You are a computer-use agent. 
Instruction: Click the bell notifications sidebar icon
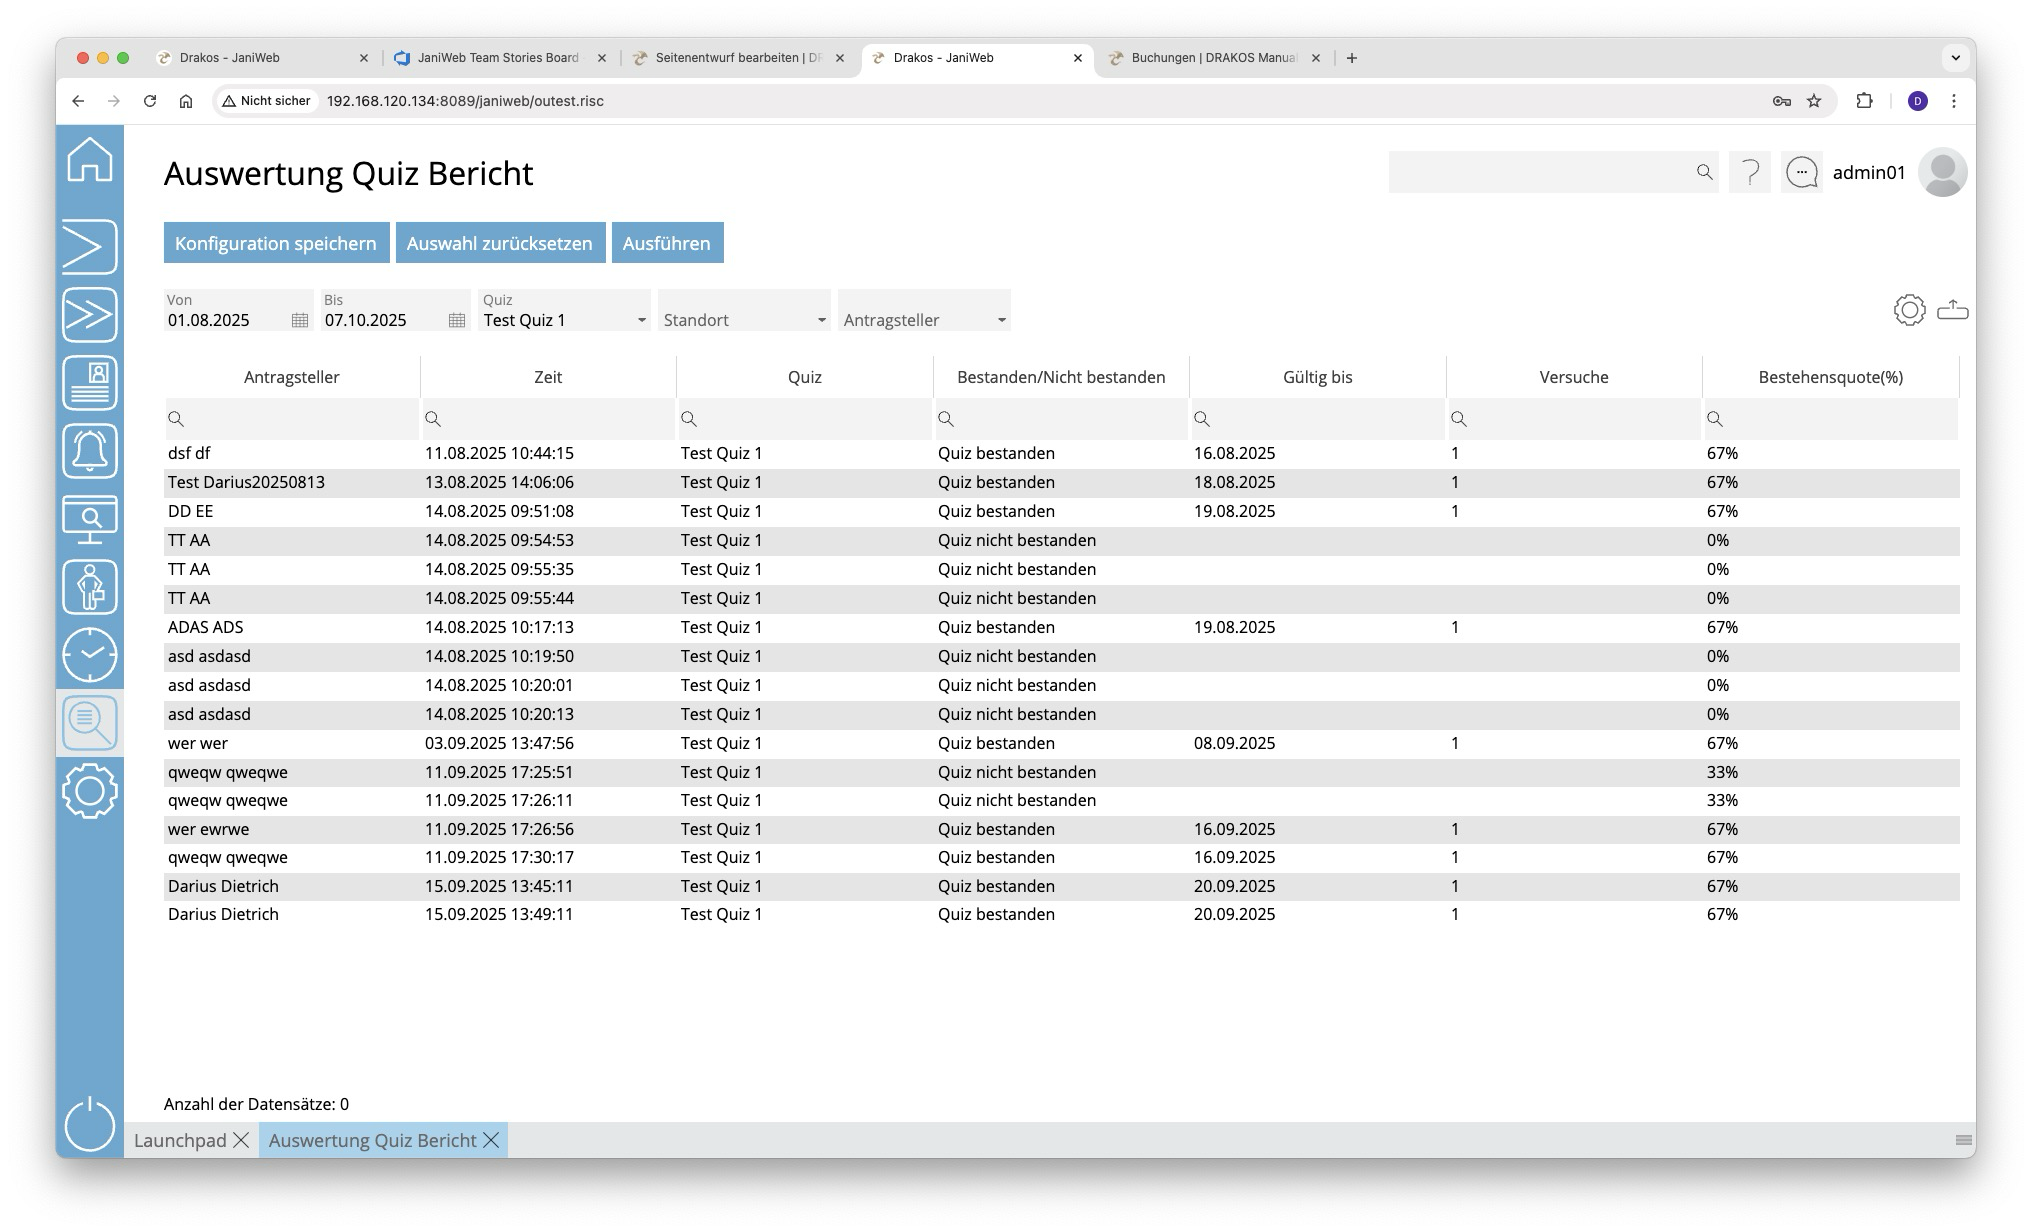point(90,451)
